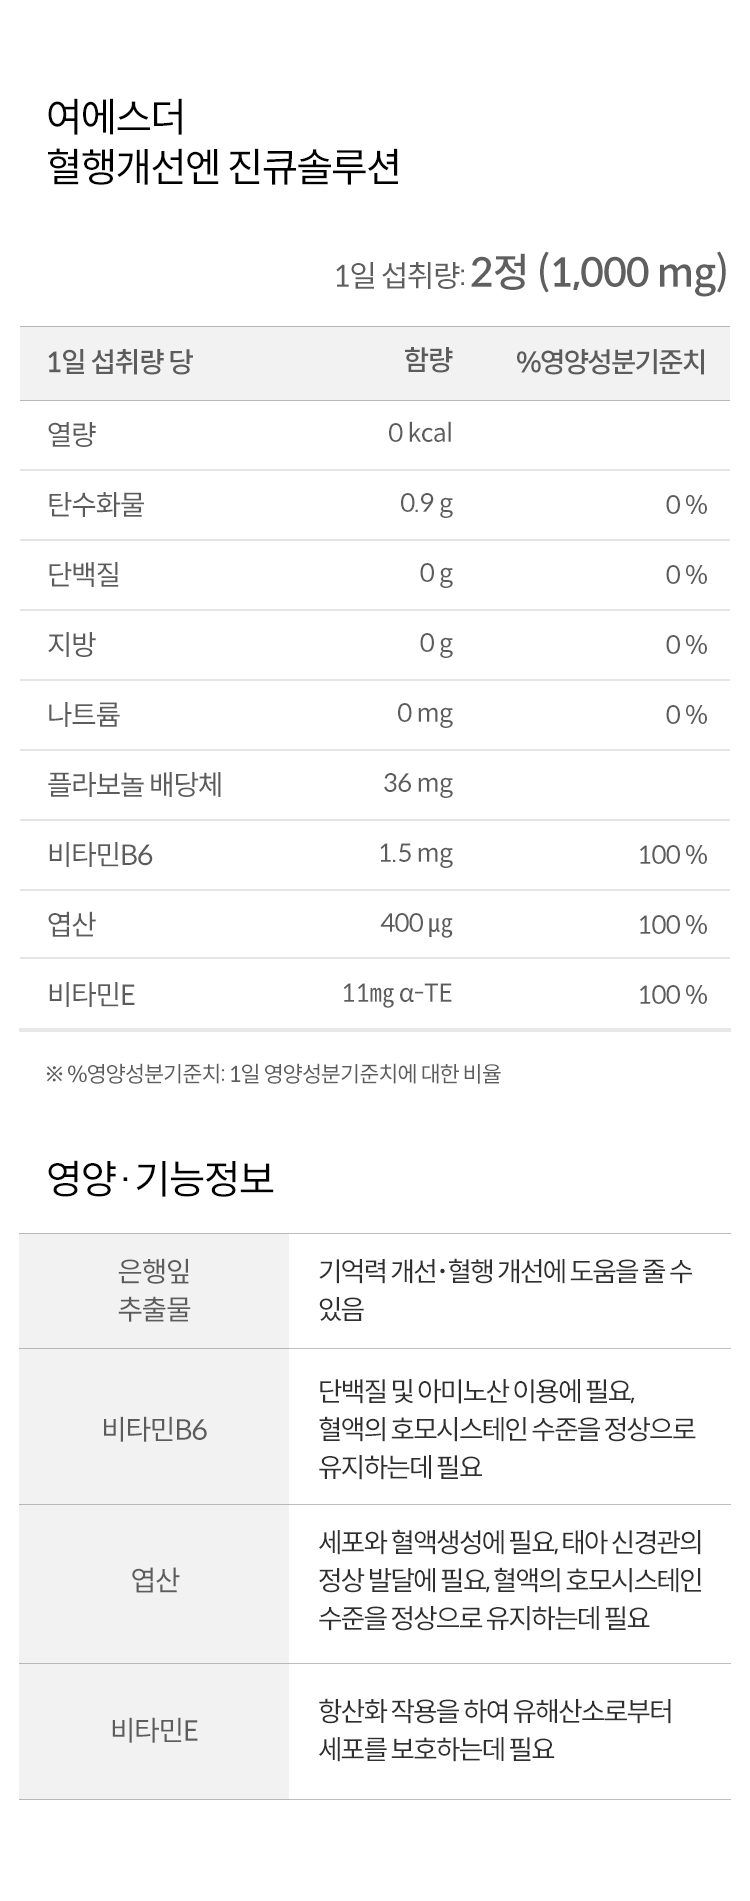Click the %영양성분기준치 column header
This screenshot has width=750, height=1901.
[x=611, y=362]
